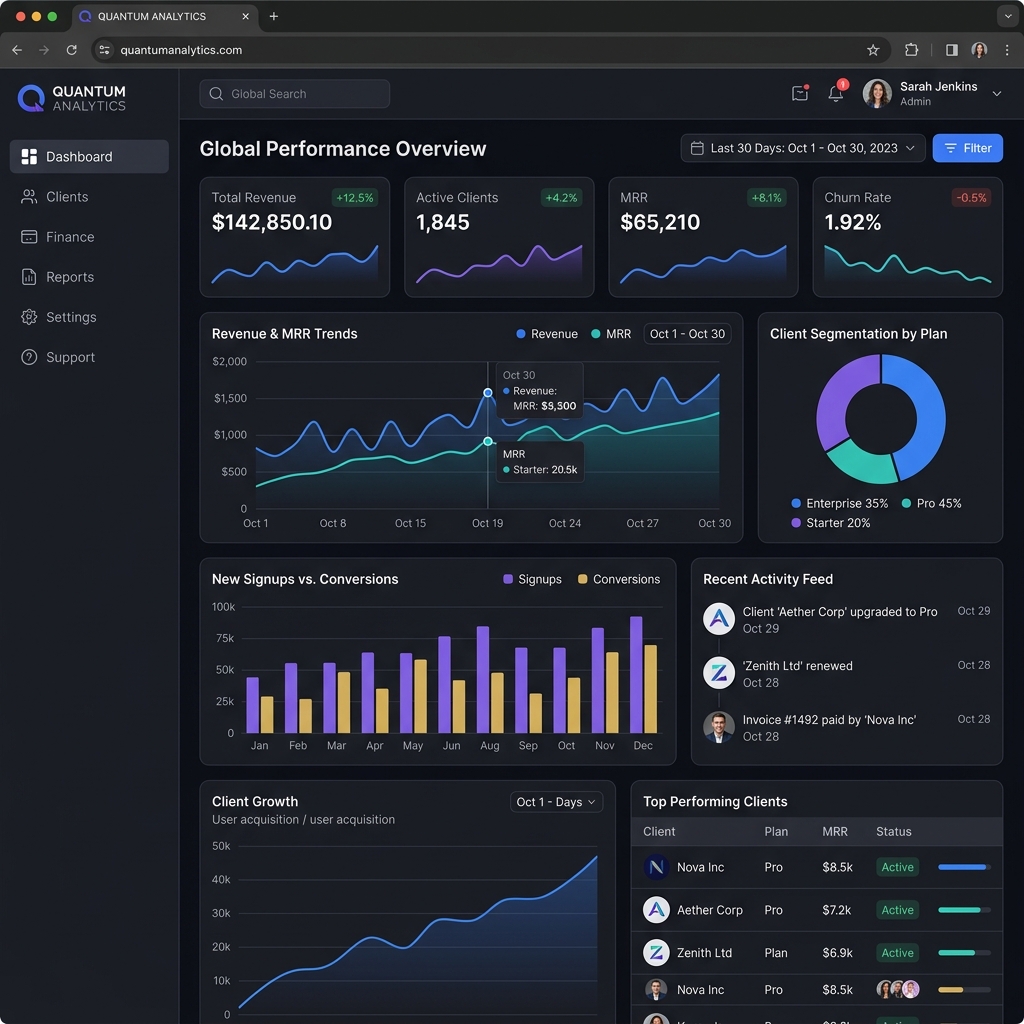Sort by the Status column header

coord(893,831)
